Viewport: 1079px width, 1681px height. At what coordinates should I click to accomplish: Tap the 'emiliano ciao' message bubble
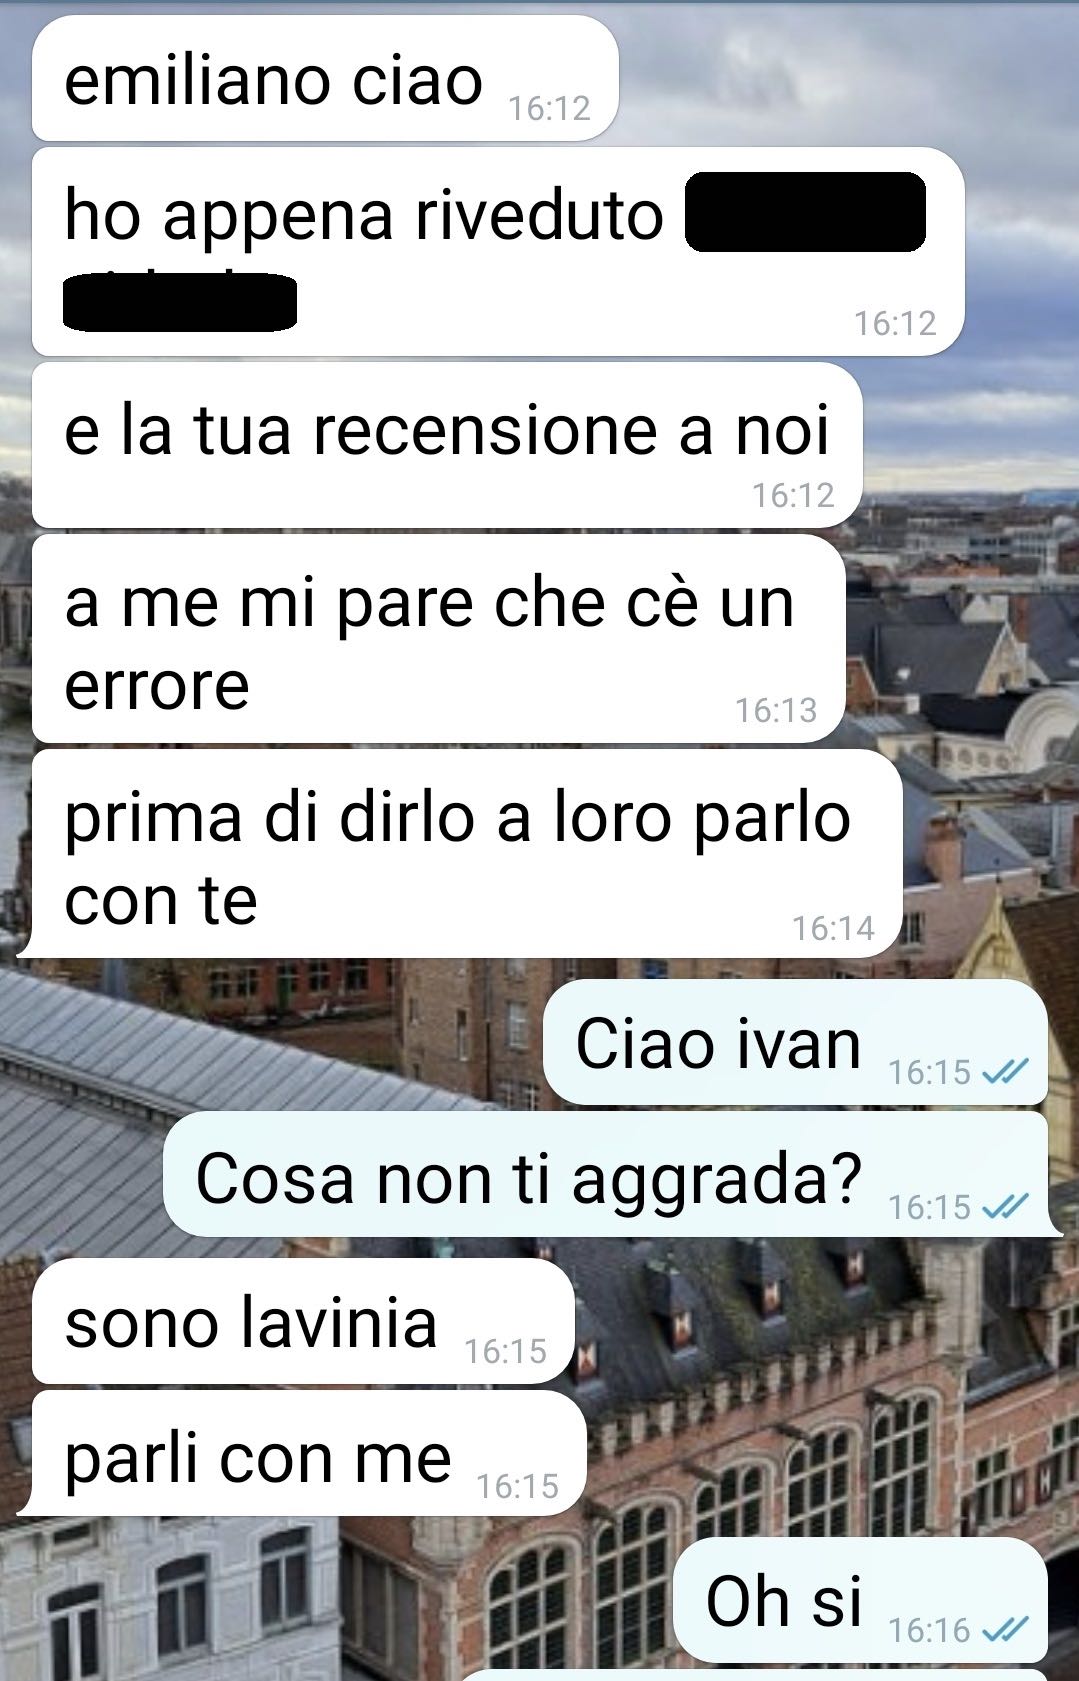tap(325, 78)
